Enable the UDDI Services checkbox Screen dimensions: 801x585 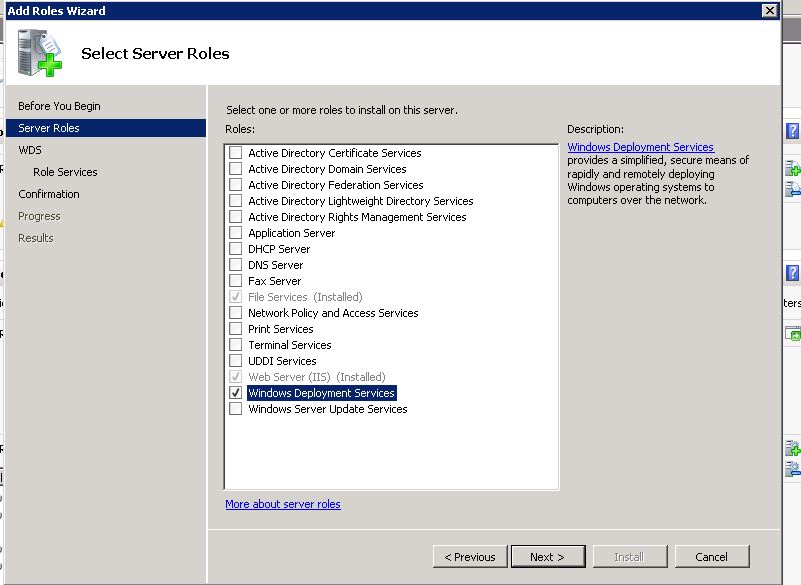(x=235, y=361)
